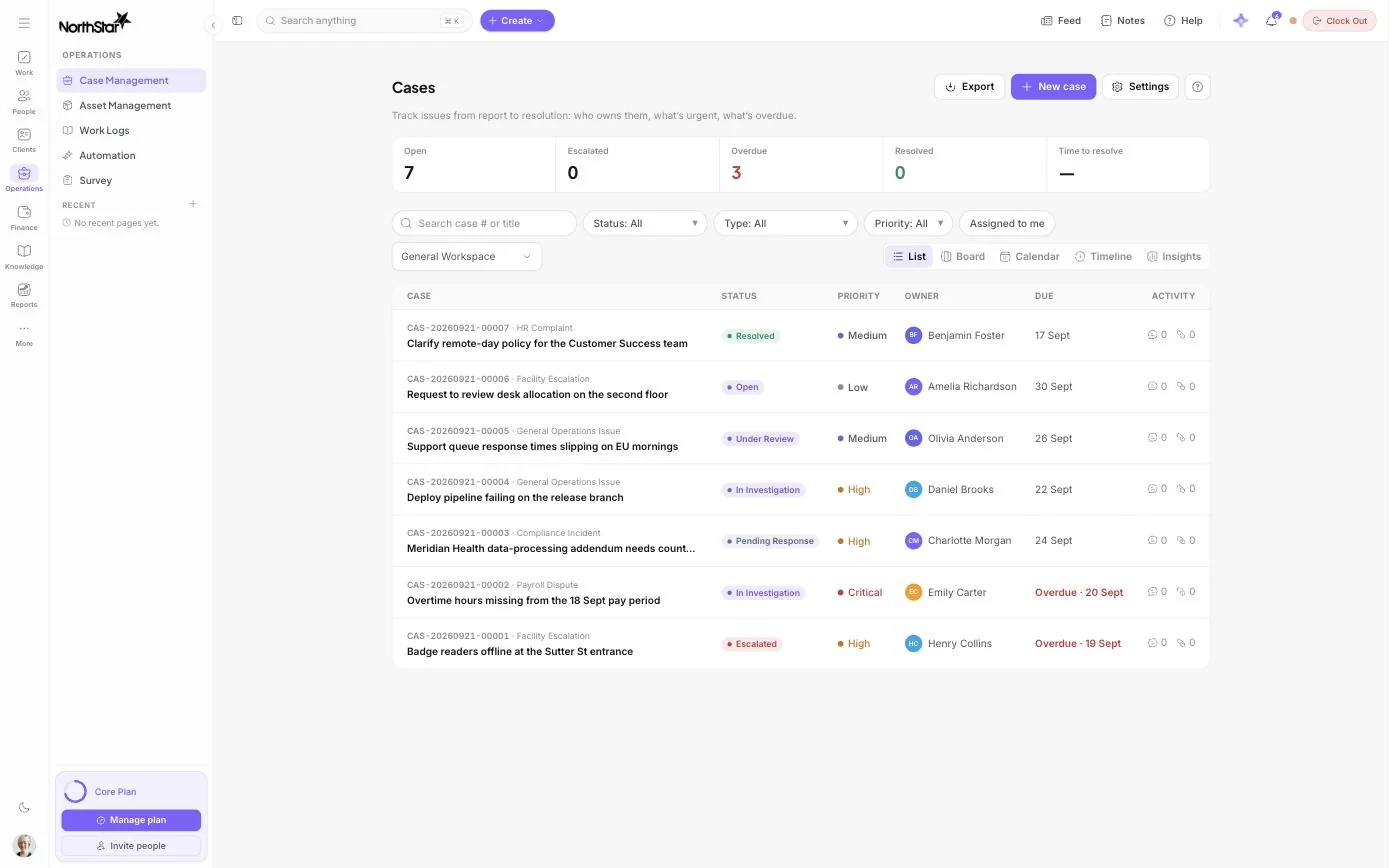Open the AI assistant sparkle icon
This screenshot has height=868, width=1389.
pyautogui.click(x=1241, y=20)
